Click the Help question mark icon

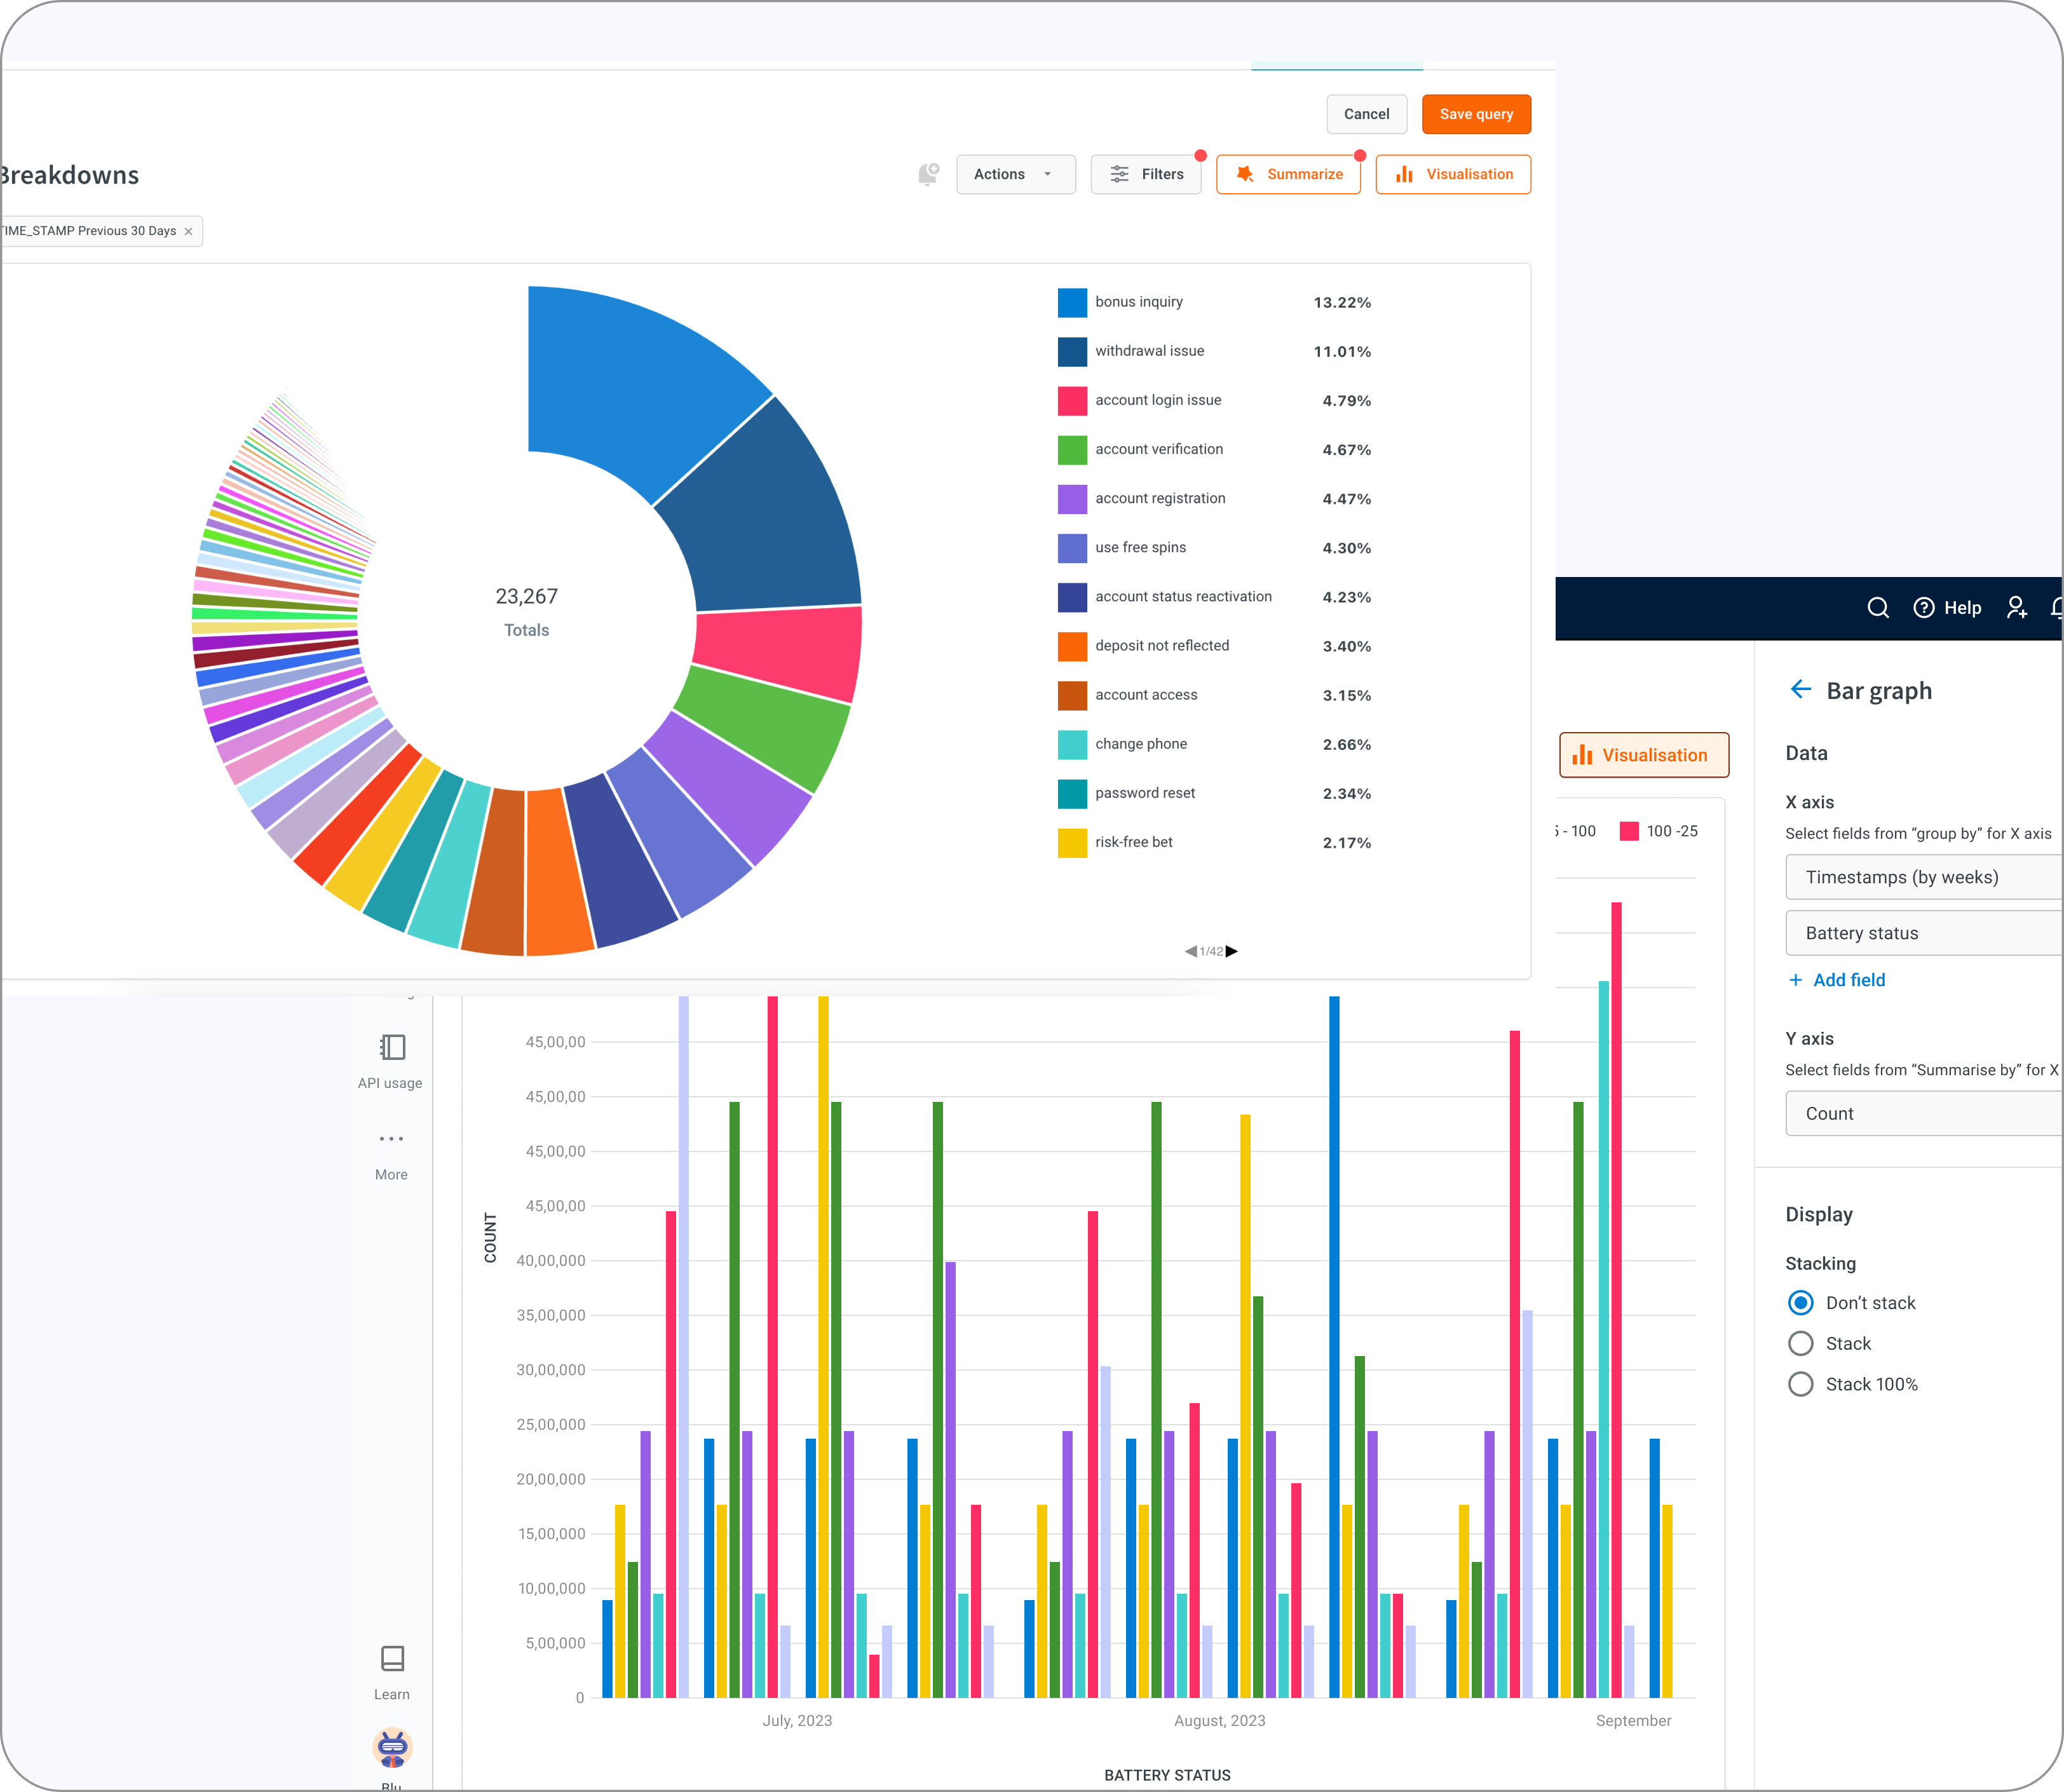pos(1923,608)
